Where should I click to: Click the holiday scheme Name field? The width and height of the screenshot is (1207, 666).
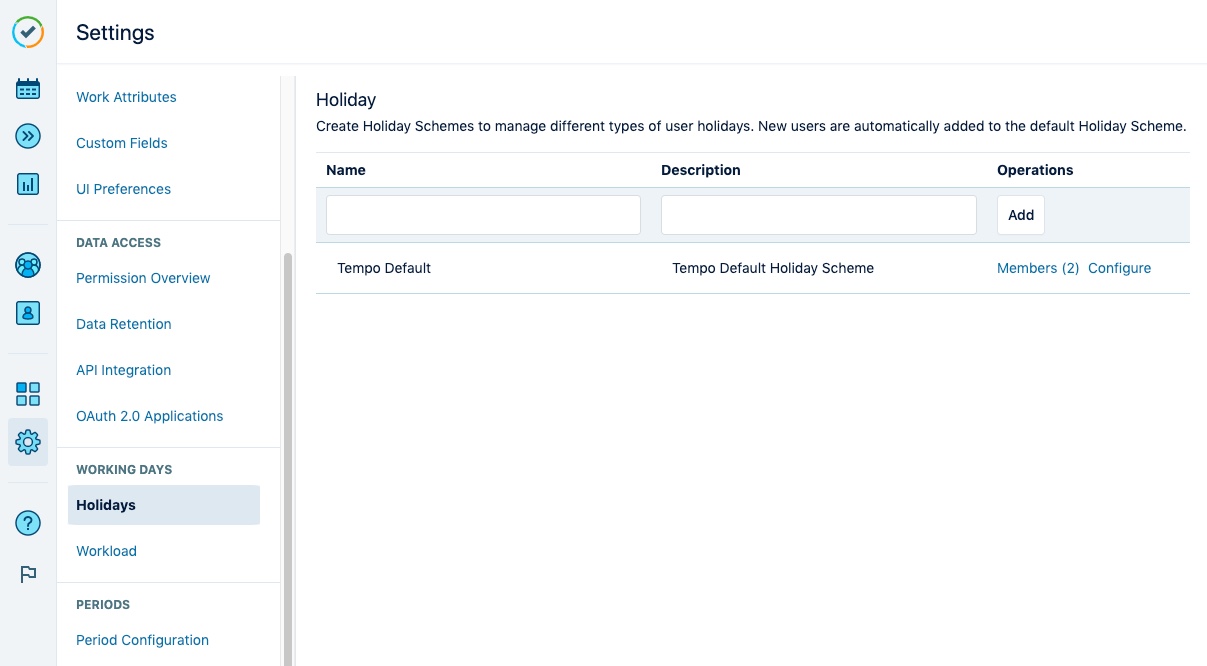[483, 215]
